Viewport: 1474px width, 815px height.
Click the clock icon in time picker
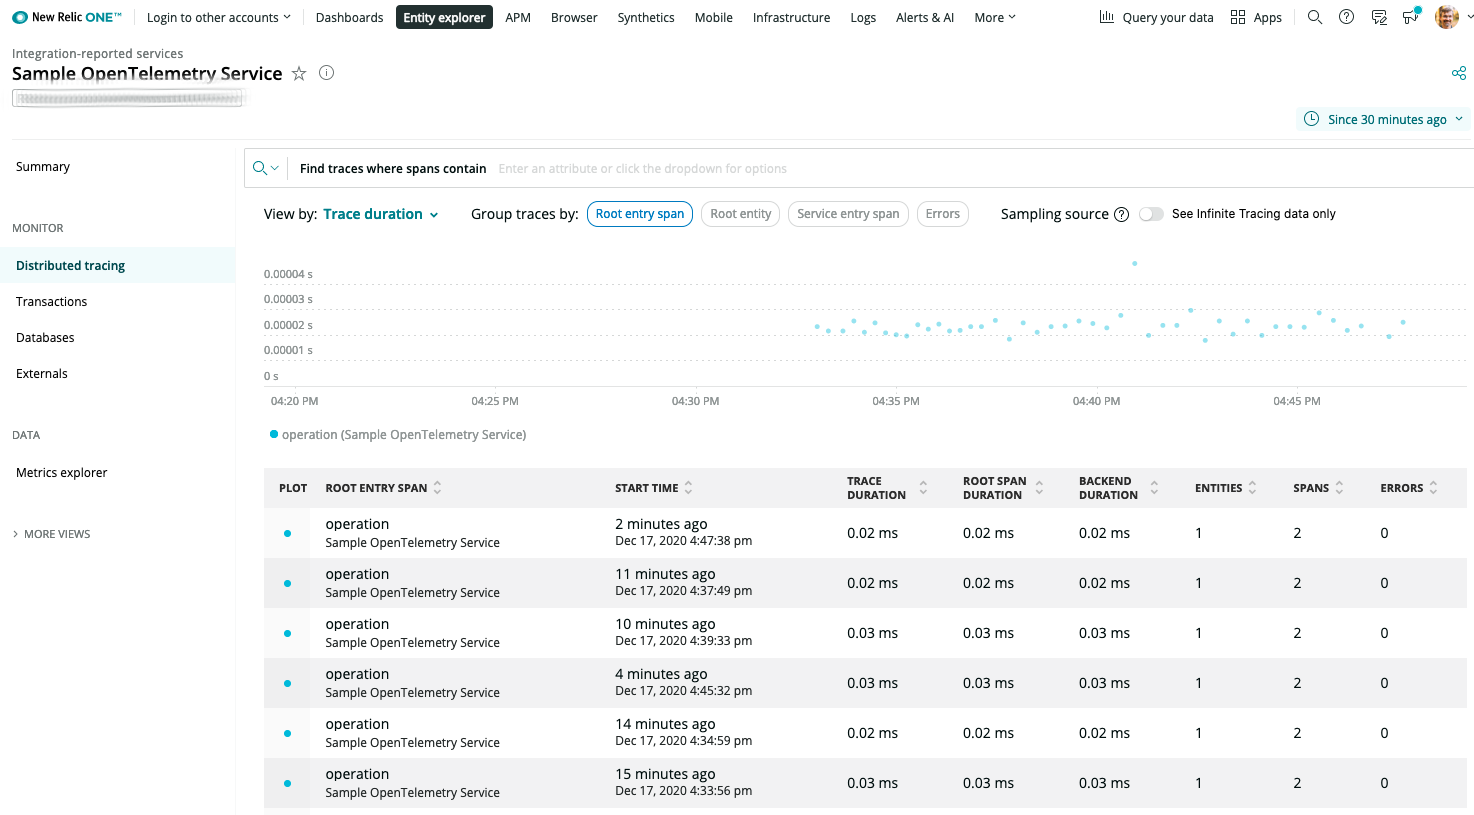tap(1312, 119)
